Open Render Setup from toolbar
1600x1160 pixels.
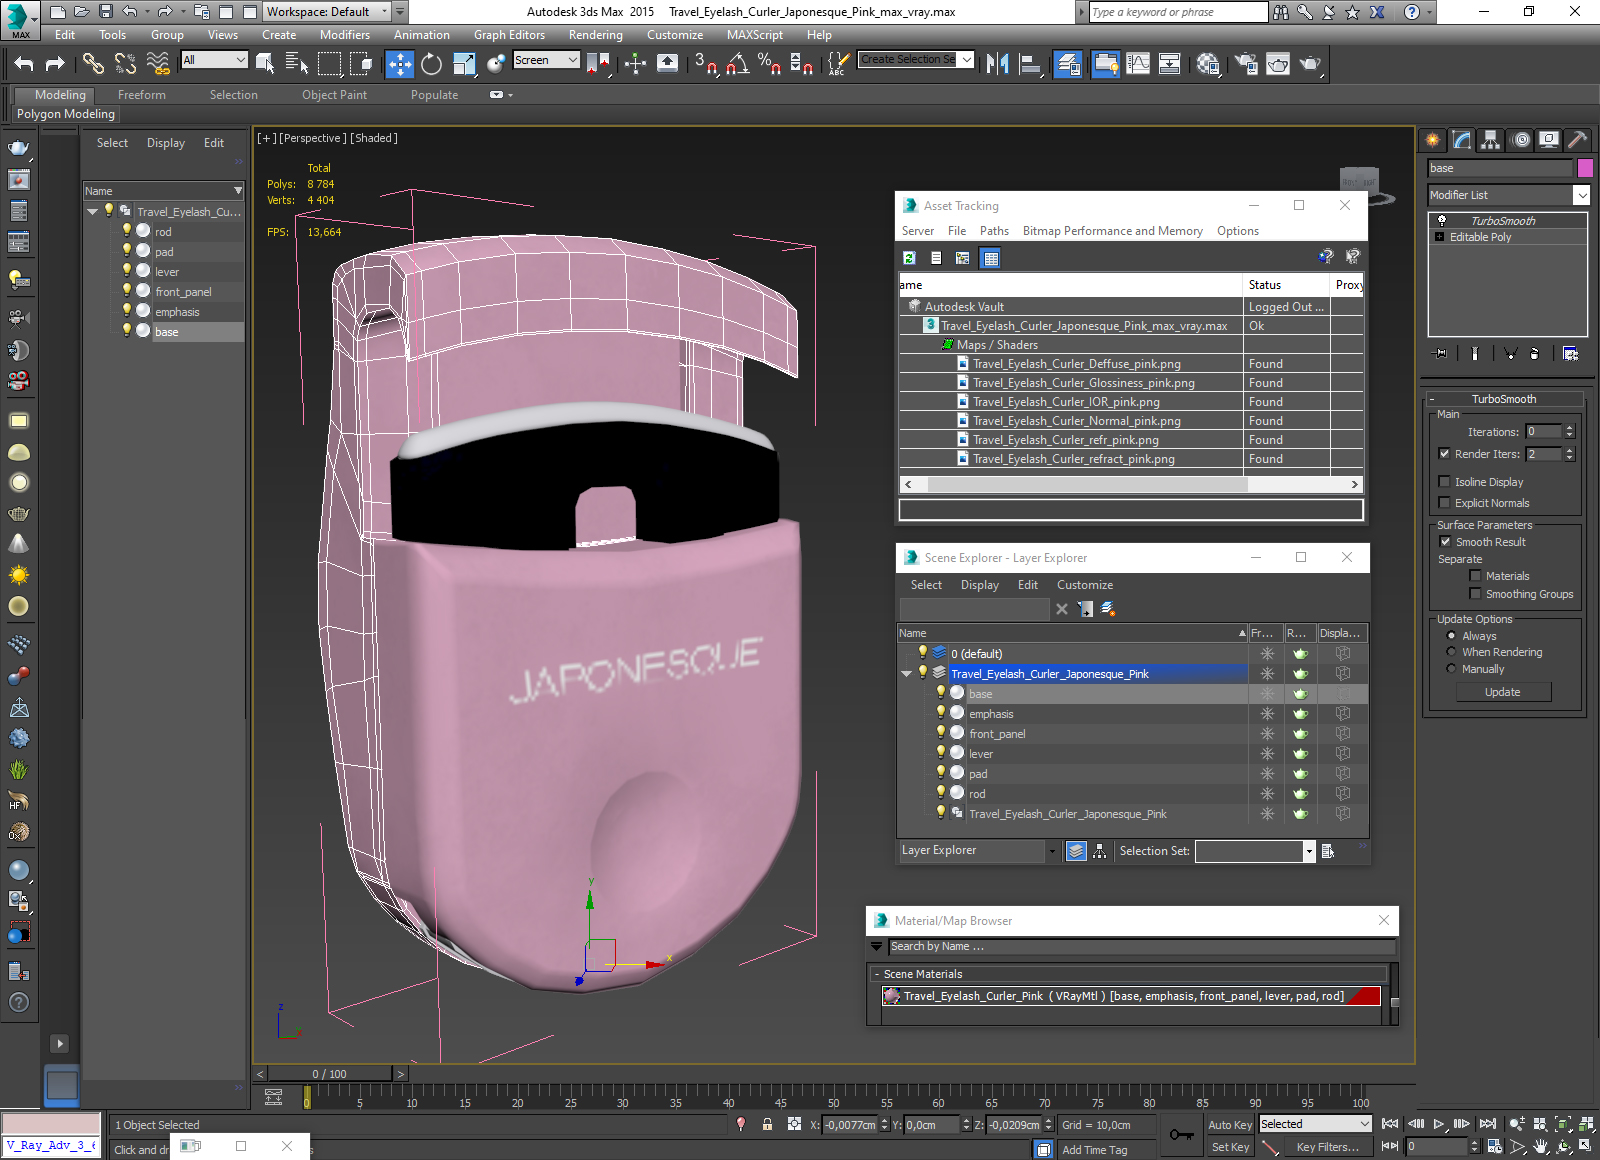[1246, 64]
